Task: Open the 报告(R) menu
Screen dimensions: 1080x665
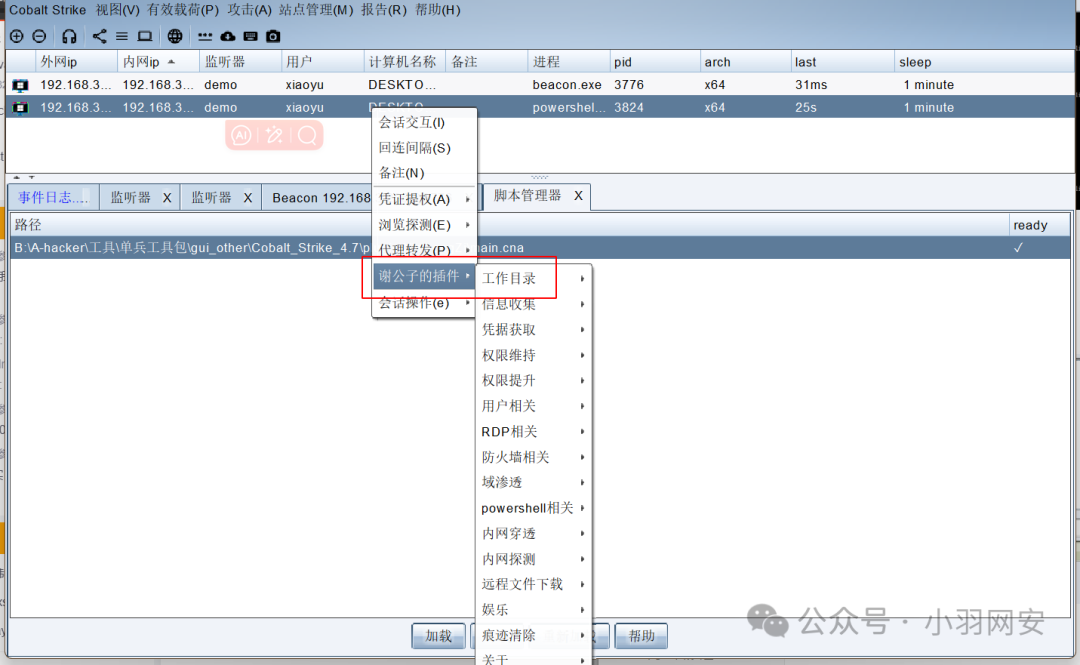Action: coord(384,10)
